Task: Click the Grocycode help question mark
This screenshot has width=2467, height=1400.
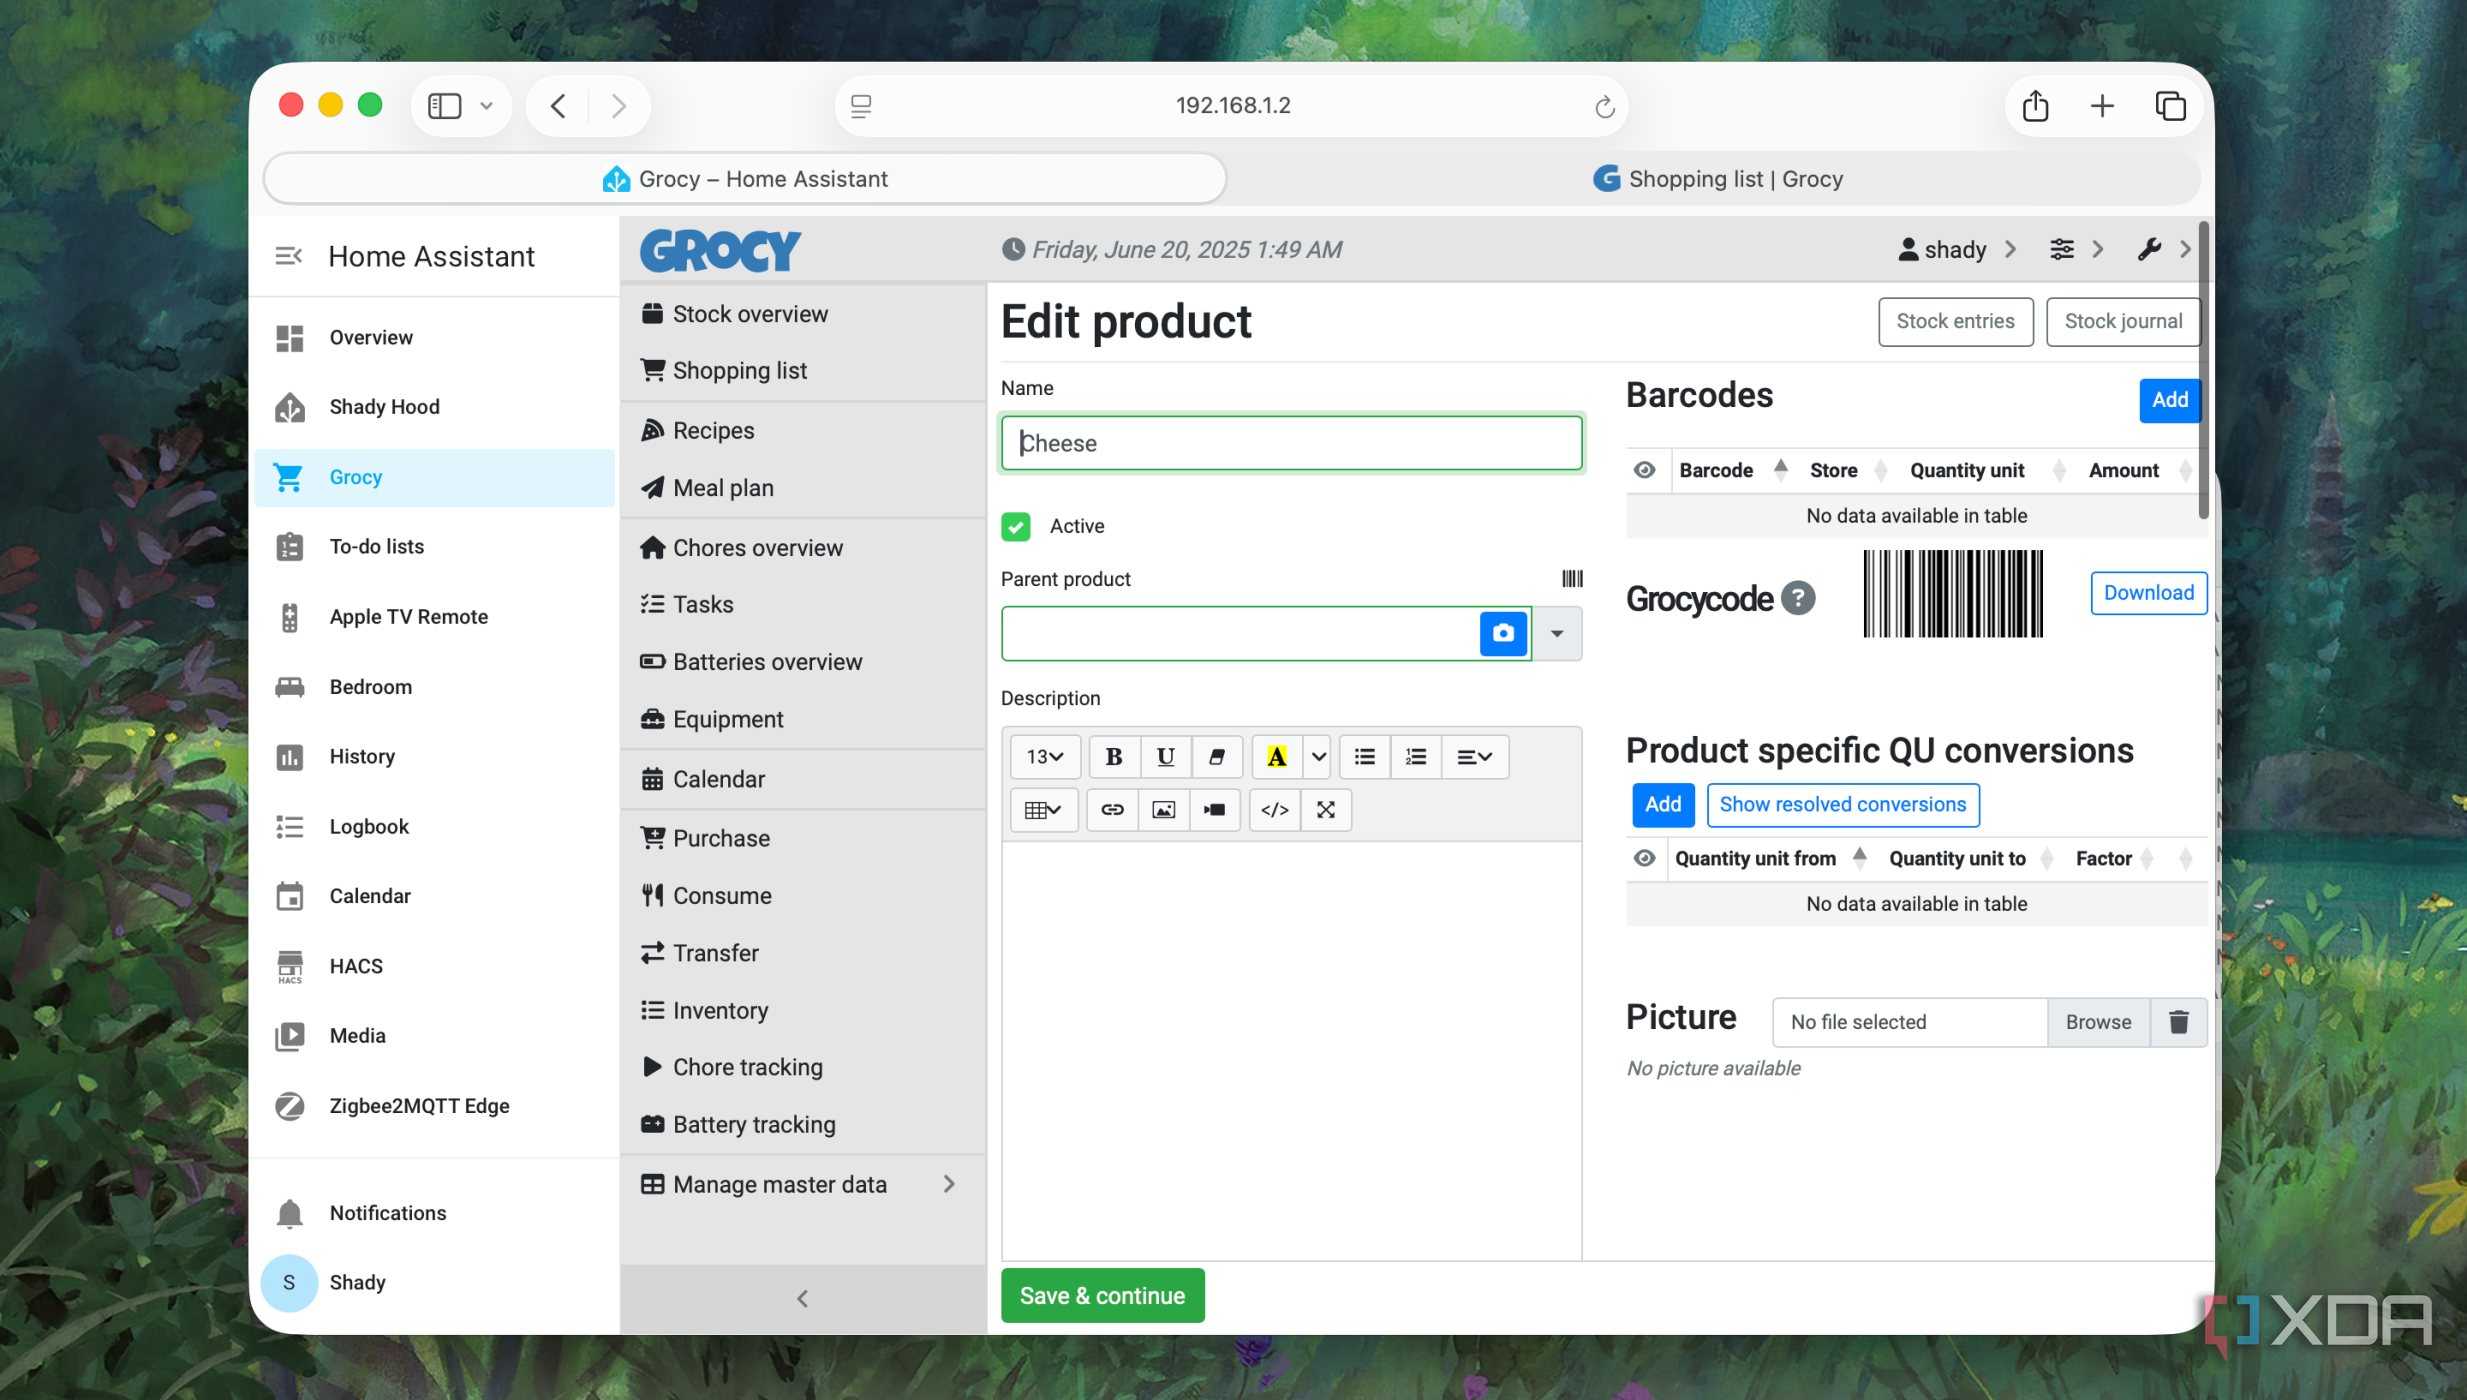Action: (1797, 598)
